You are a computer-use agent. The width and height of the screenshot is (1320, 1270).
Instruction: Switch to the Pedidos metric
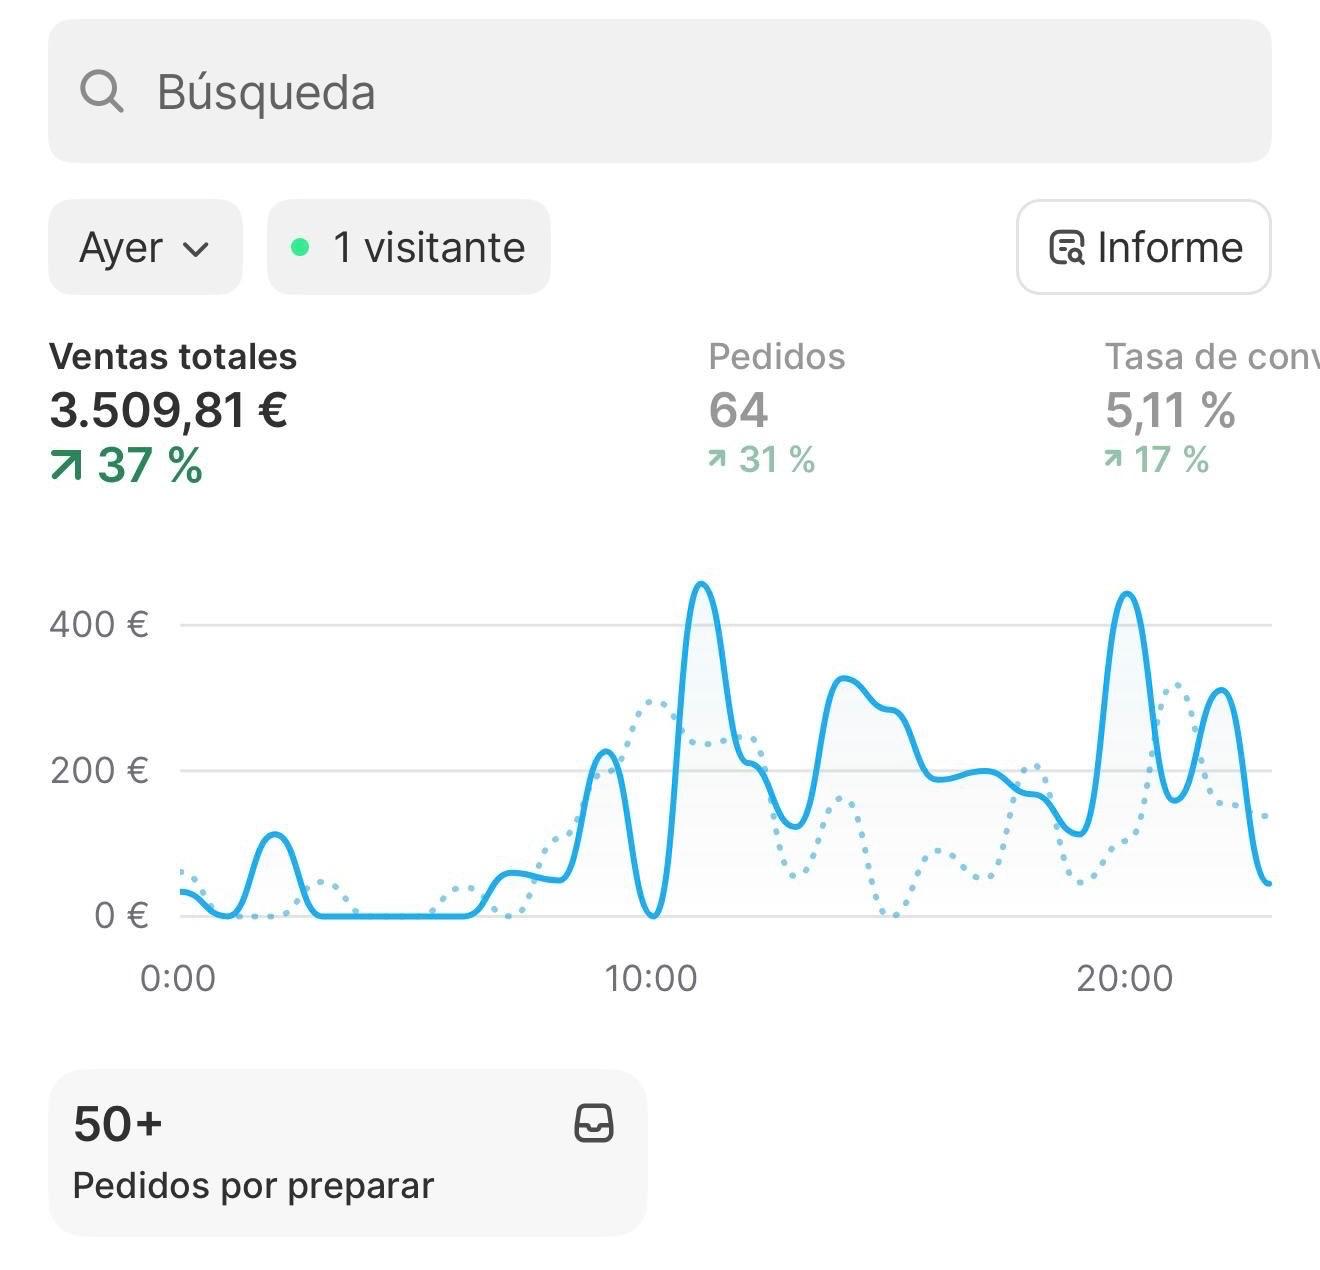click(x=776, y=357)
